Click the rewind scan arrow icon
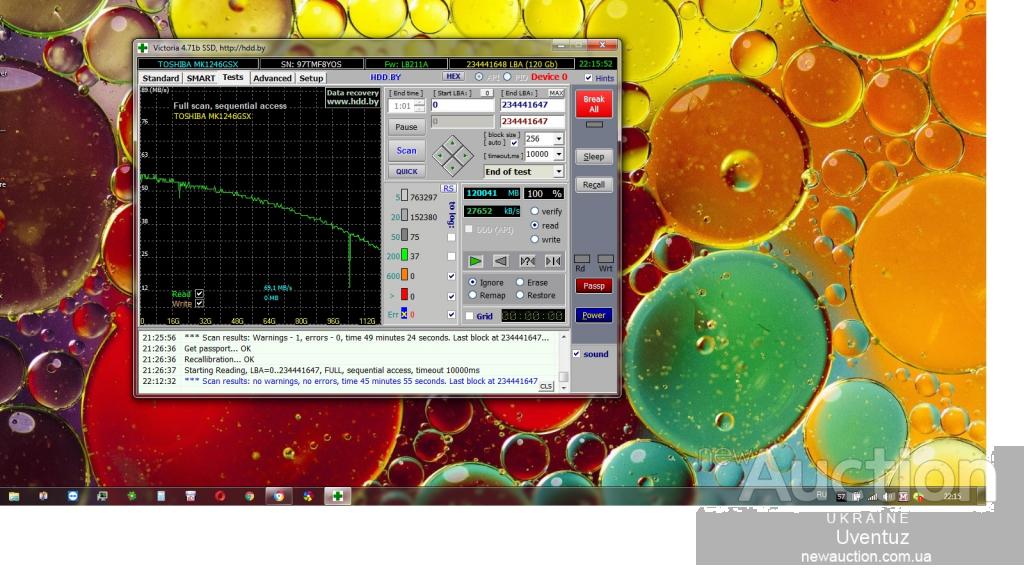This screenshot has height=576, width=1024. click(x=500, y=261)
